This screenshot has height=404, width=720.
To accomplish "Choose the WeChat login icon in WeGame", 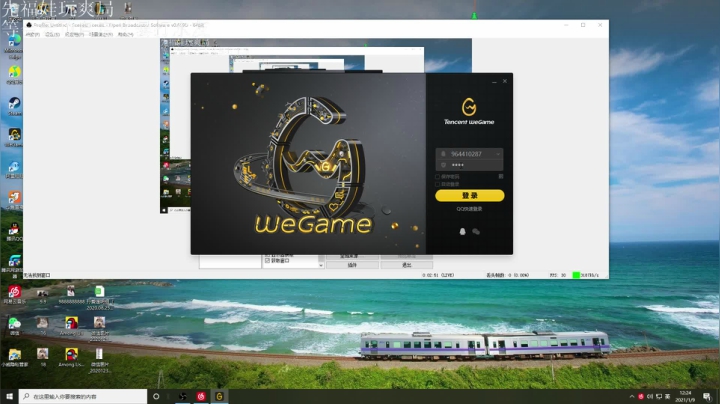I will [x=476, y=231].
